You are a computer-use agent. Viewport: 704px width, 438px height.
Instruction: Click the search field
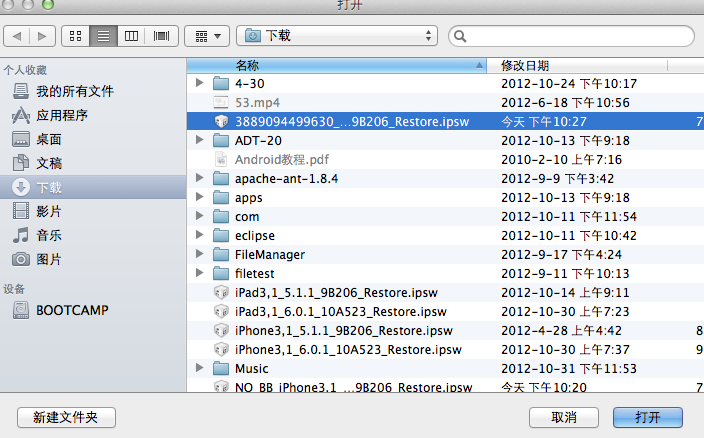571,36
